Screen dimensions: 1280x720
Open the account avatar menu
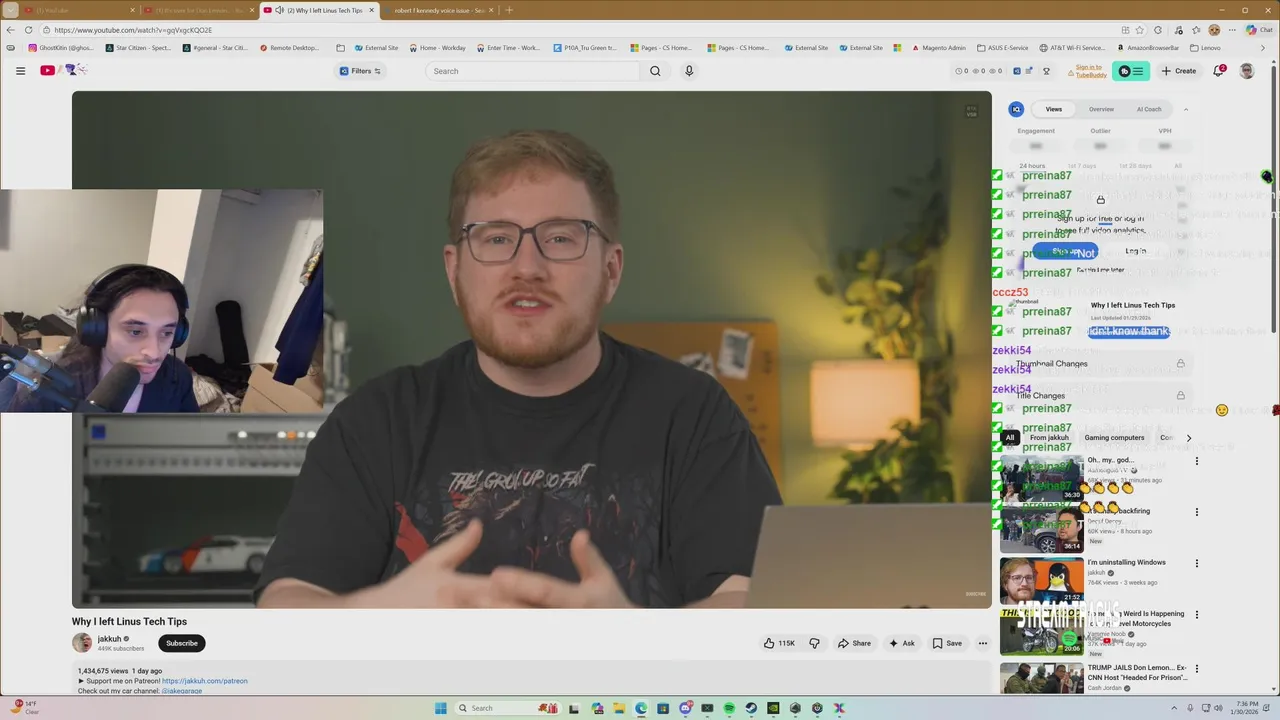[1247, 71]
